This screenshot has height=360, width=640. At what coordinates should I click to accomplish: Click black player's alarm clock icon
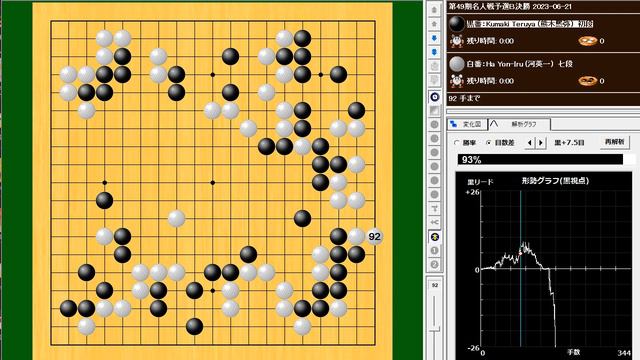click(456, 40)
